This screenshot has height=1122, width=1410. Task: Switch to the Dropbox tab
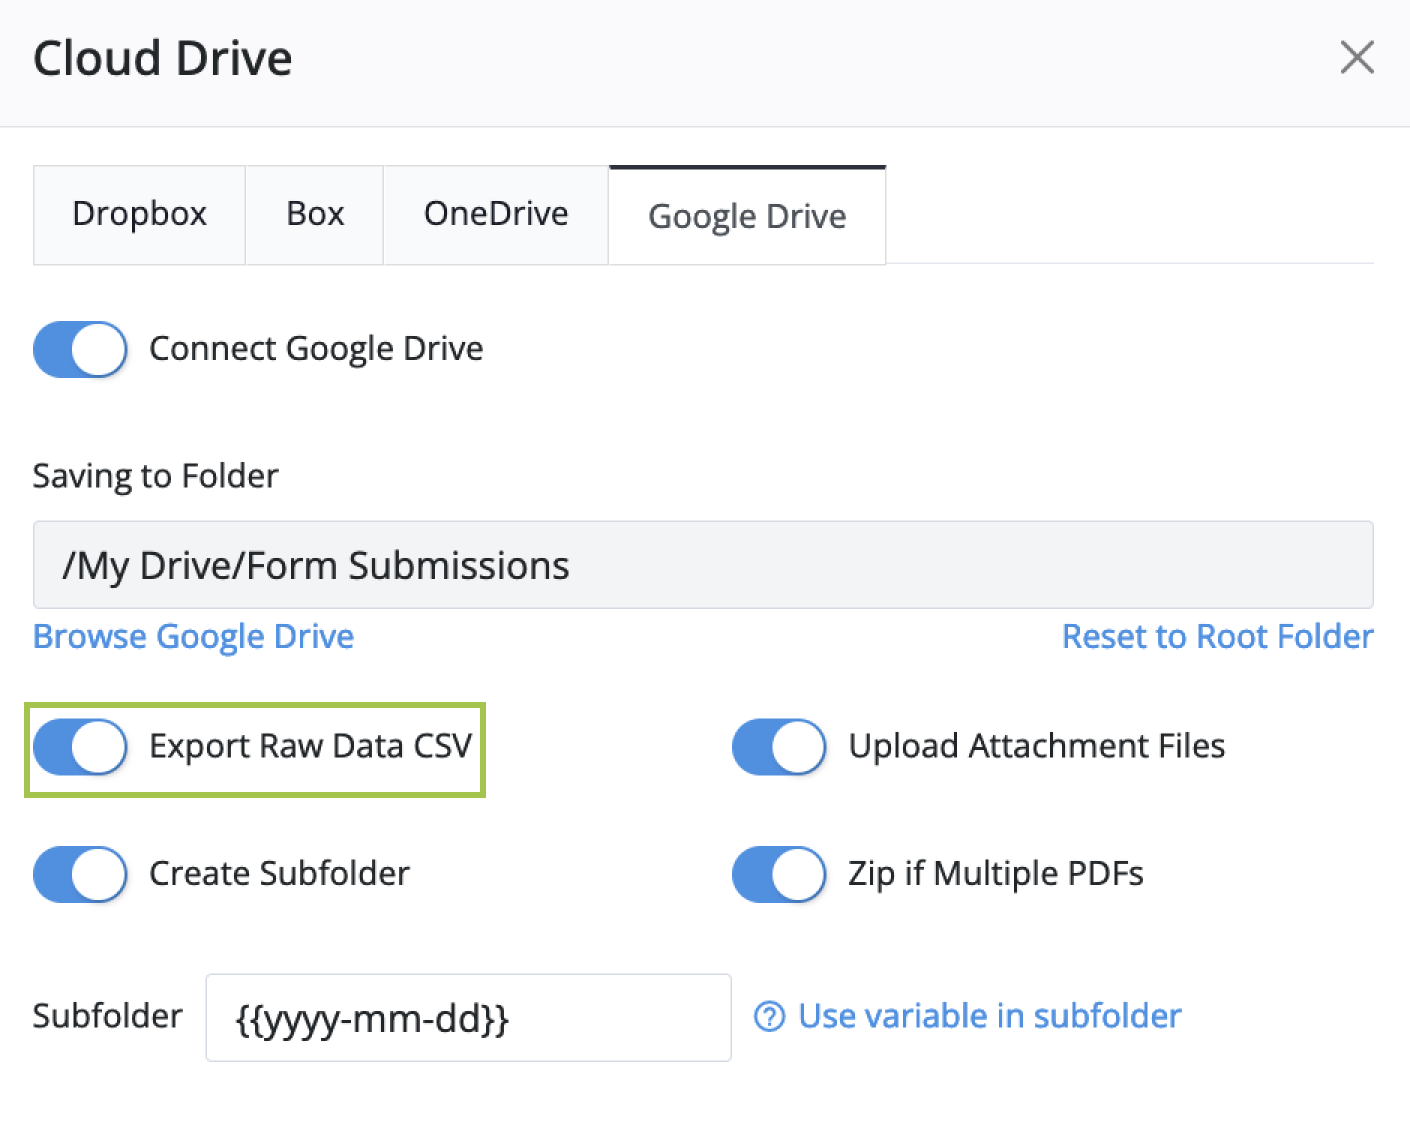(139, 214)
